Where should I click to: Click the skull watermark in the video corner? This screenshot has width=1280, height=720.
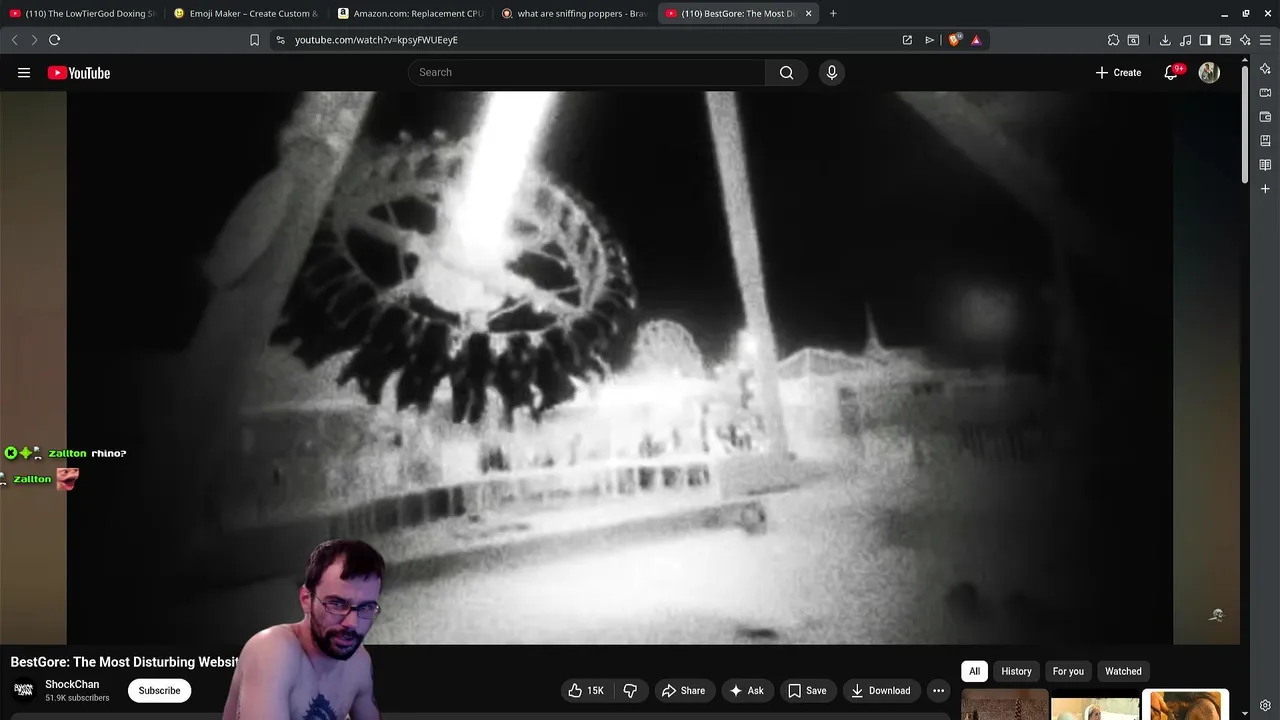(1216, 615)
